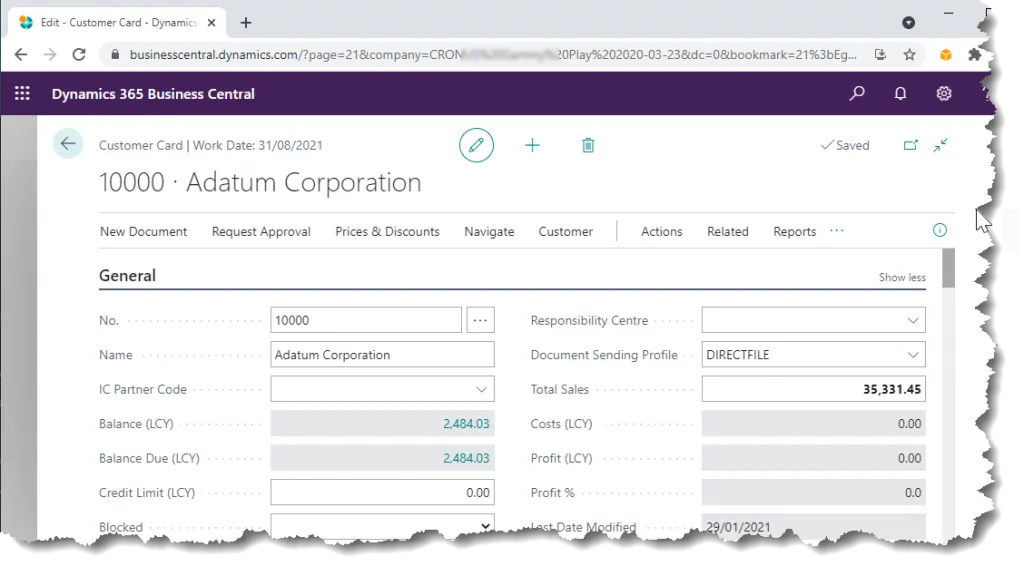Expand the Responsibility Centre dropdown
Screen dimensions: 1024x576
tap(913, 320)
